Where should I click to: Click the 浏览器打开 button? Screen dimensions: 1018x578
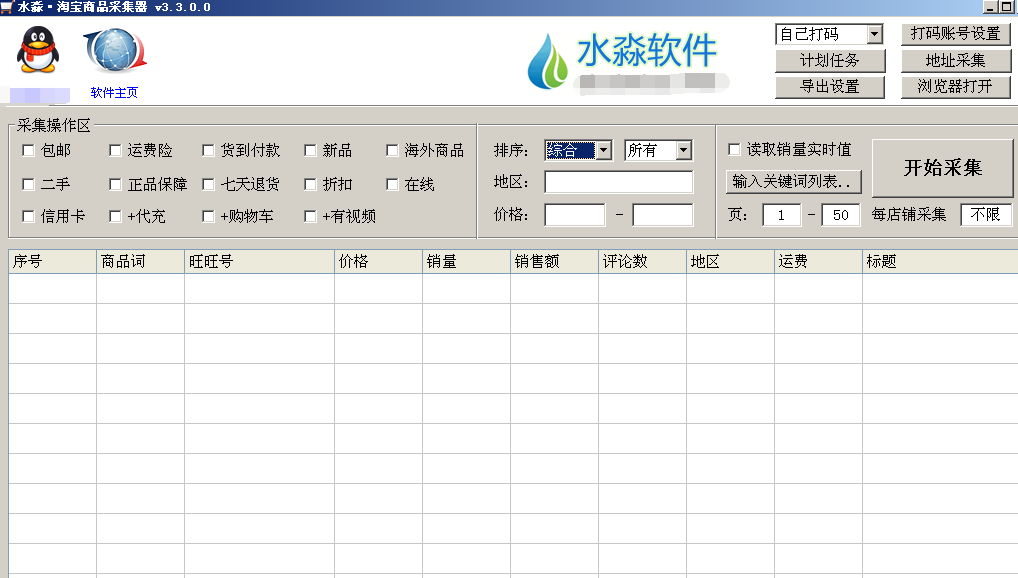coord(956,87)
